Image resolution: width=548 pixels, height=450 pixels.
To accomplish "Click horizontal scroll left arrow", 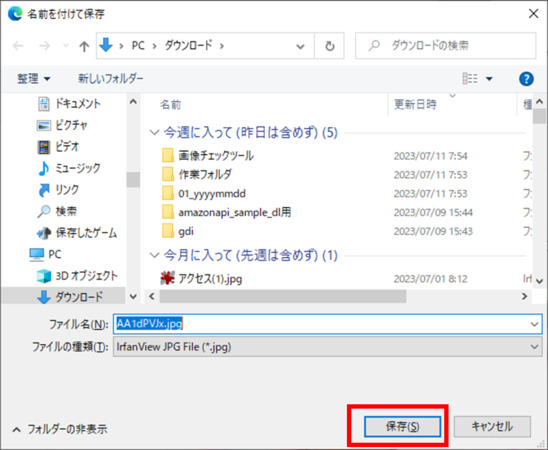I will point(151,297).
